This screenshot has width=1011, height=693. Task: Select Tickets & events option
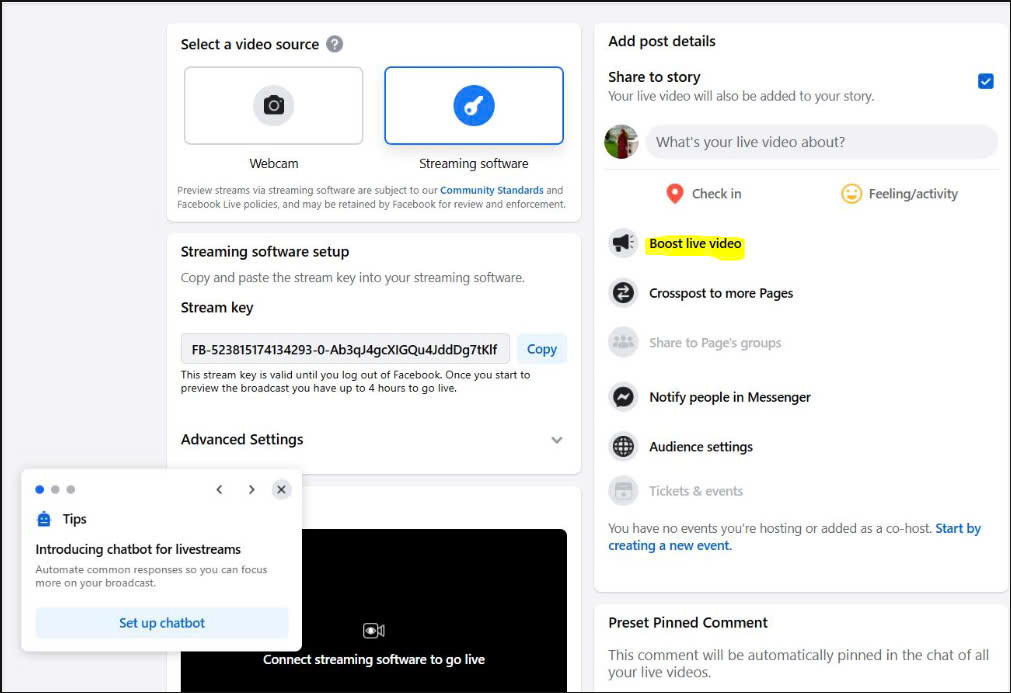pos(696,491)
